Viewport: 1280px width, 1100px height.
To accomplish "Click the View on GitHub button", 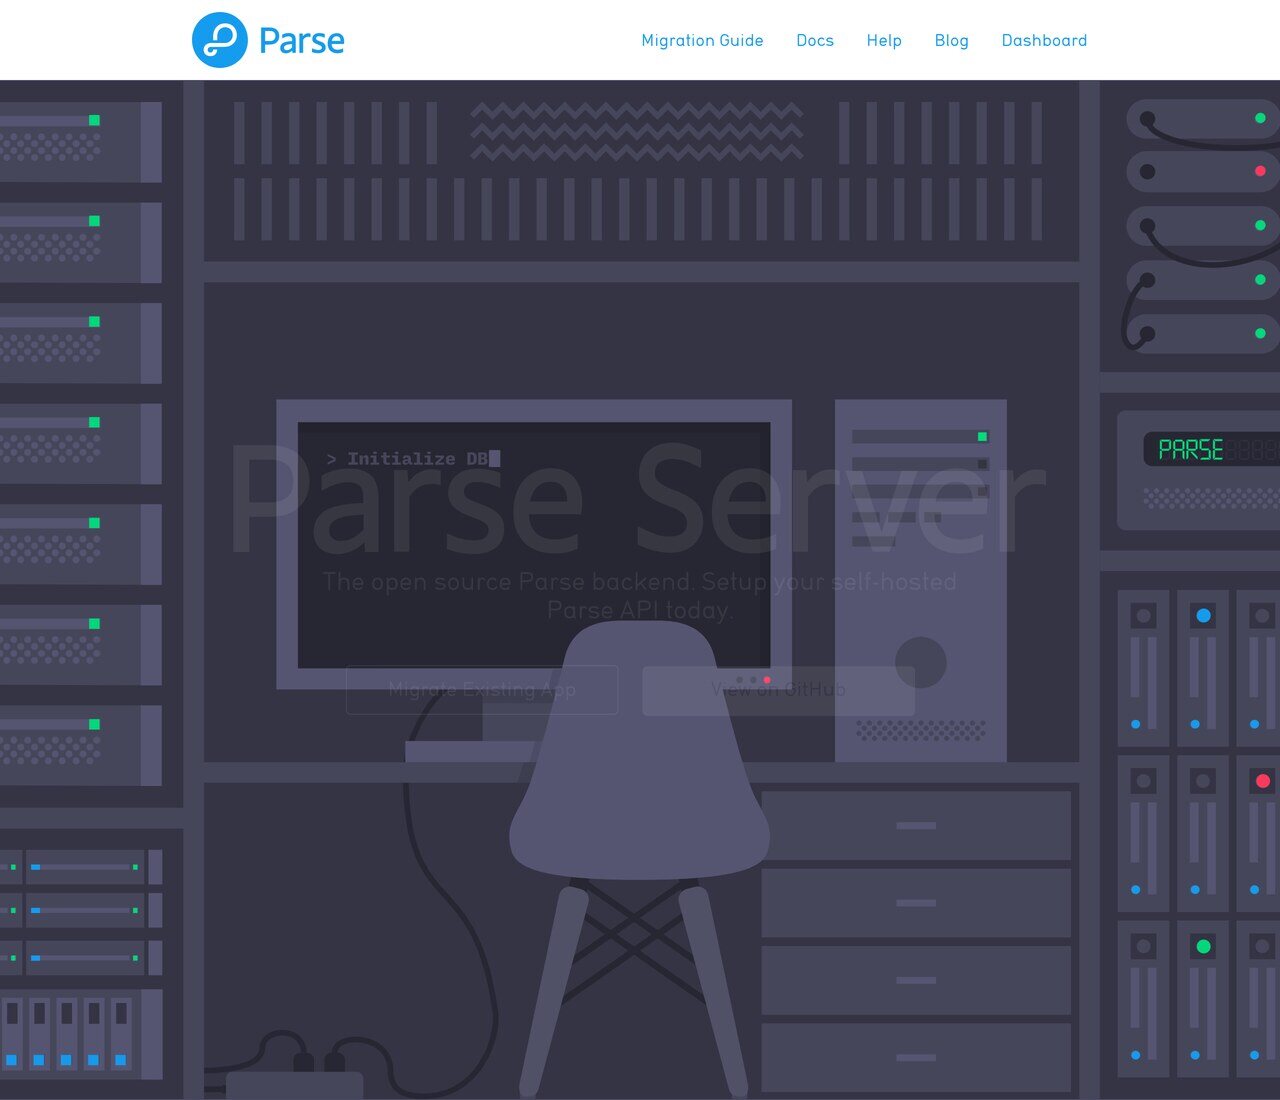I will [x=778, y=690].
